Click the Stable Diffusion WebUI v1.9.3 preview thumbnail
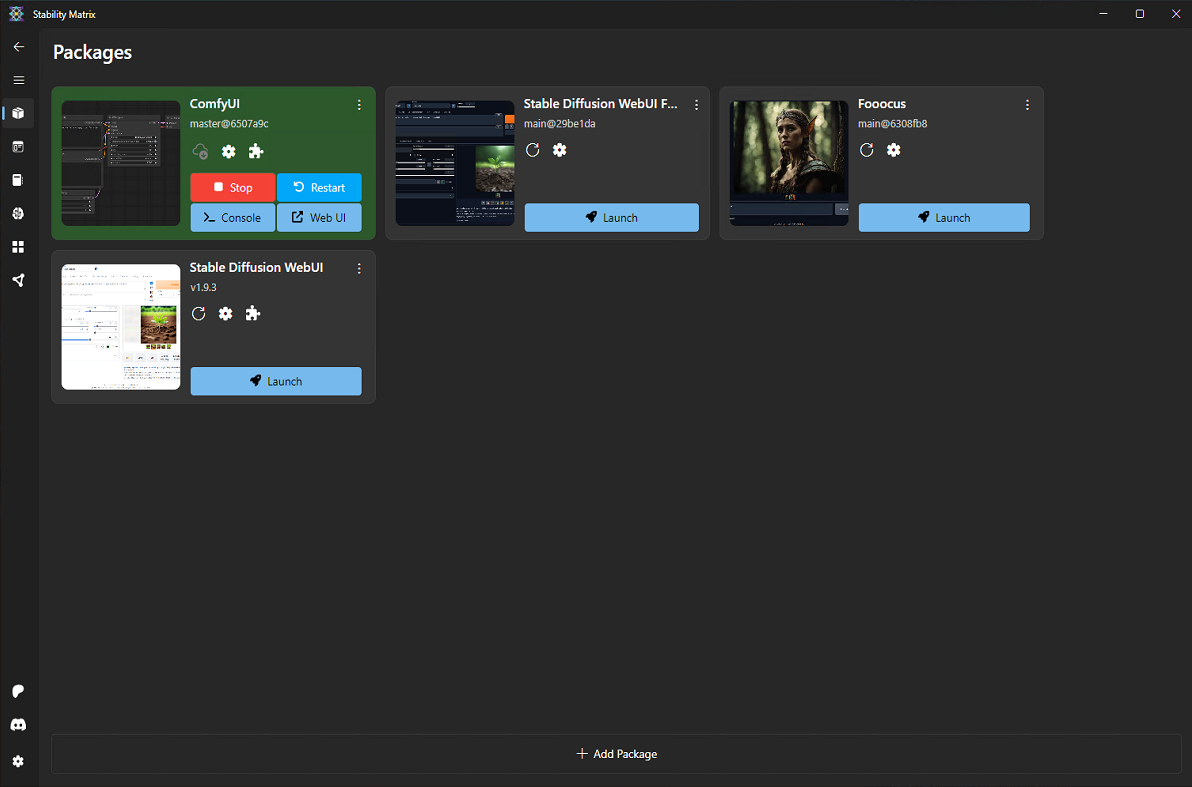The width and height of the screenshot is (1192, 787). 121,327
